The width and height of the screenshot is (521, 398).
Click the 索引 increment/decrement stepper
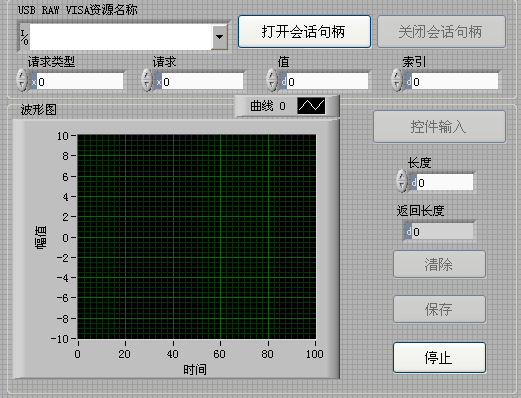[397, 80]
